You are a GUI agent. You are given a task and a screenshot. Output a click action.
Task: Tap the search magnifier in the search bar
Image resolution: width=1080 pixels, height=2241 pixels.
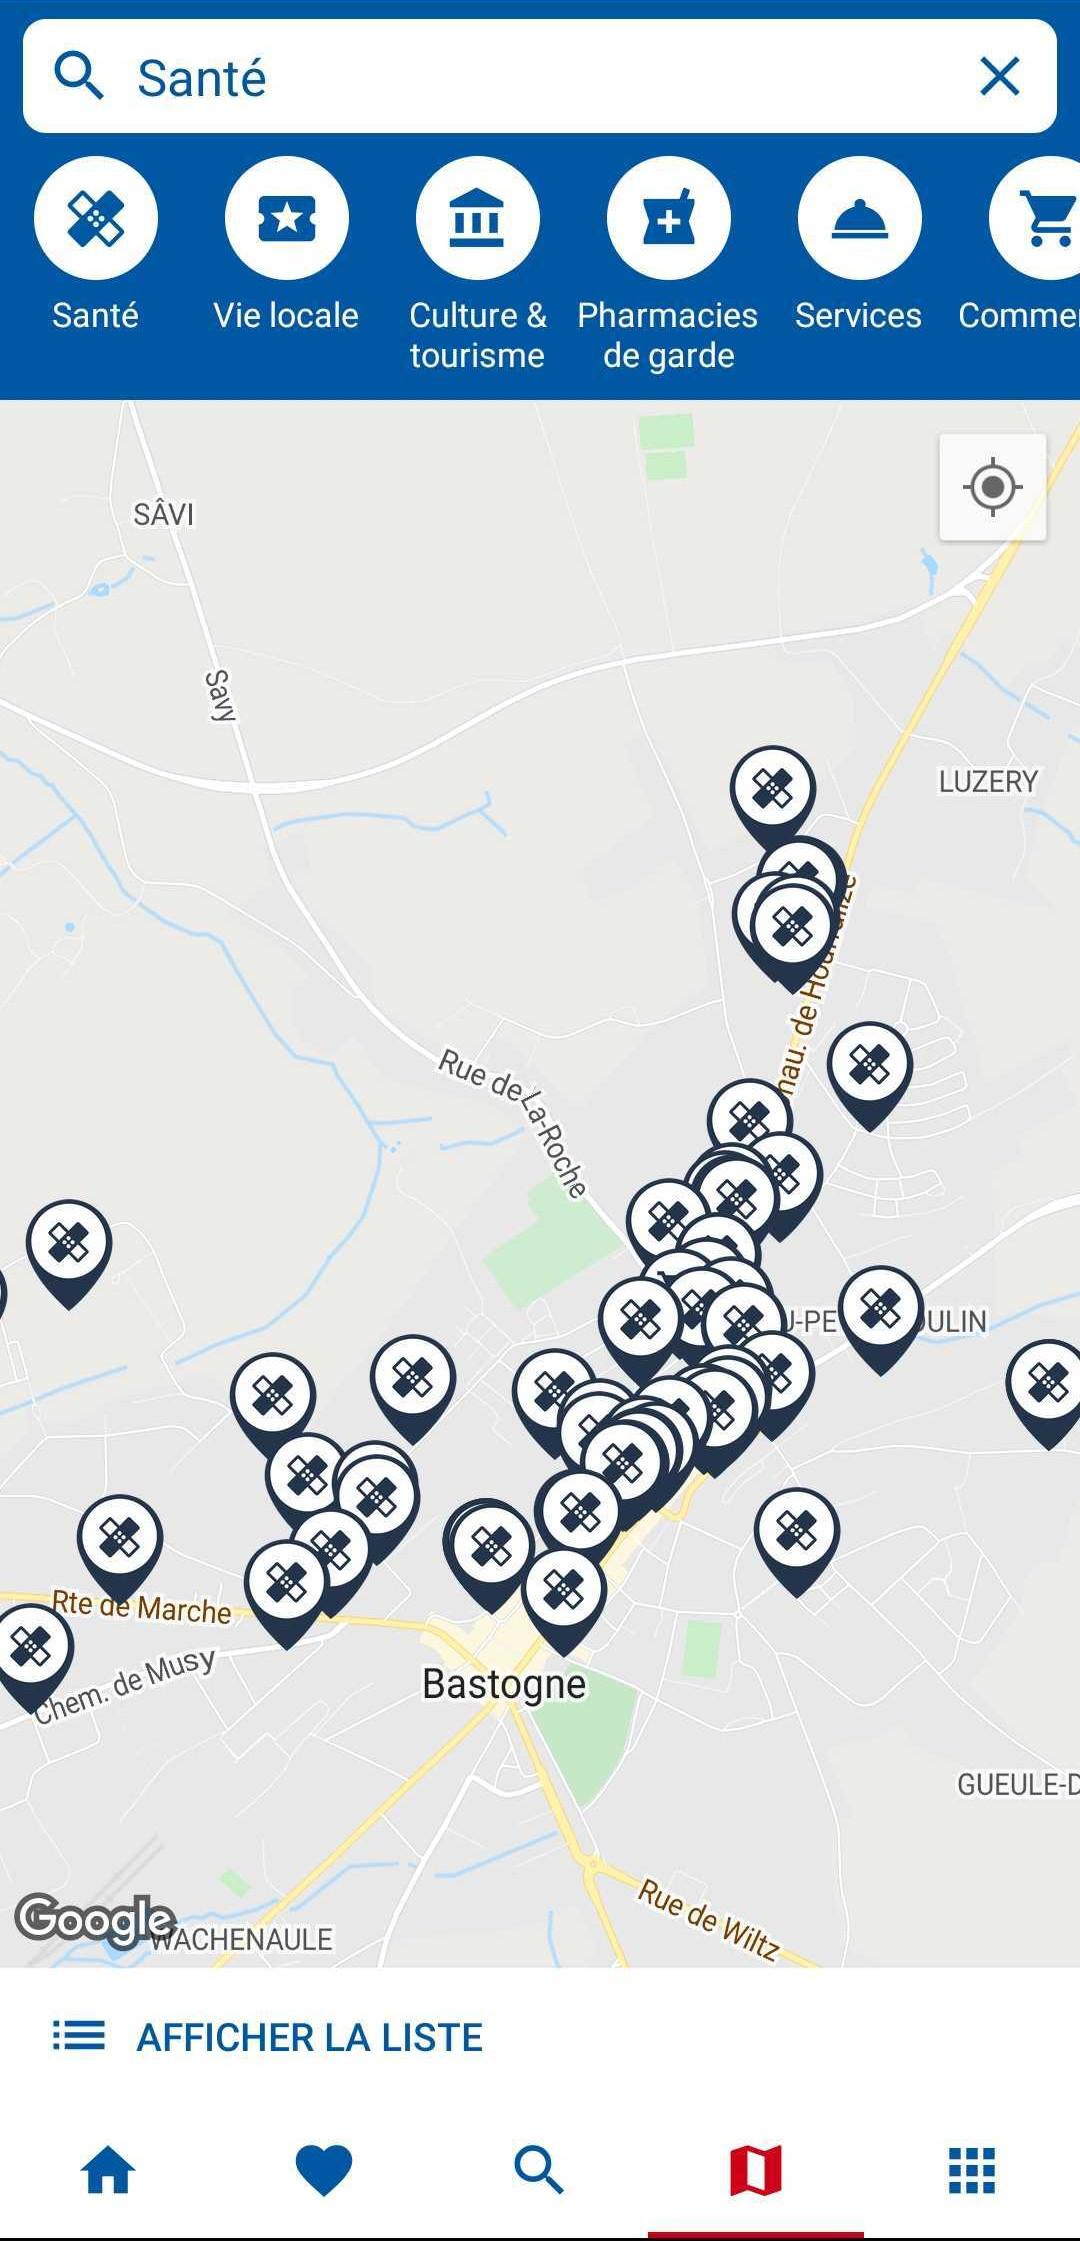[79, 77]
